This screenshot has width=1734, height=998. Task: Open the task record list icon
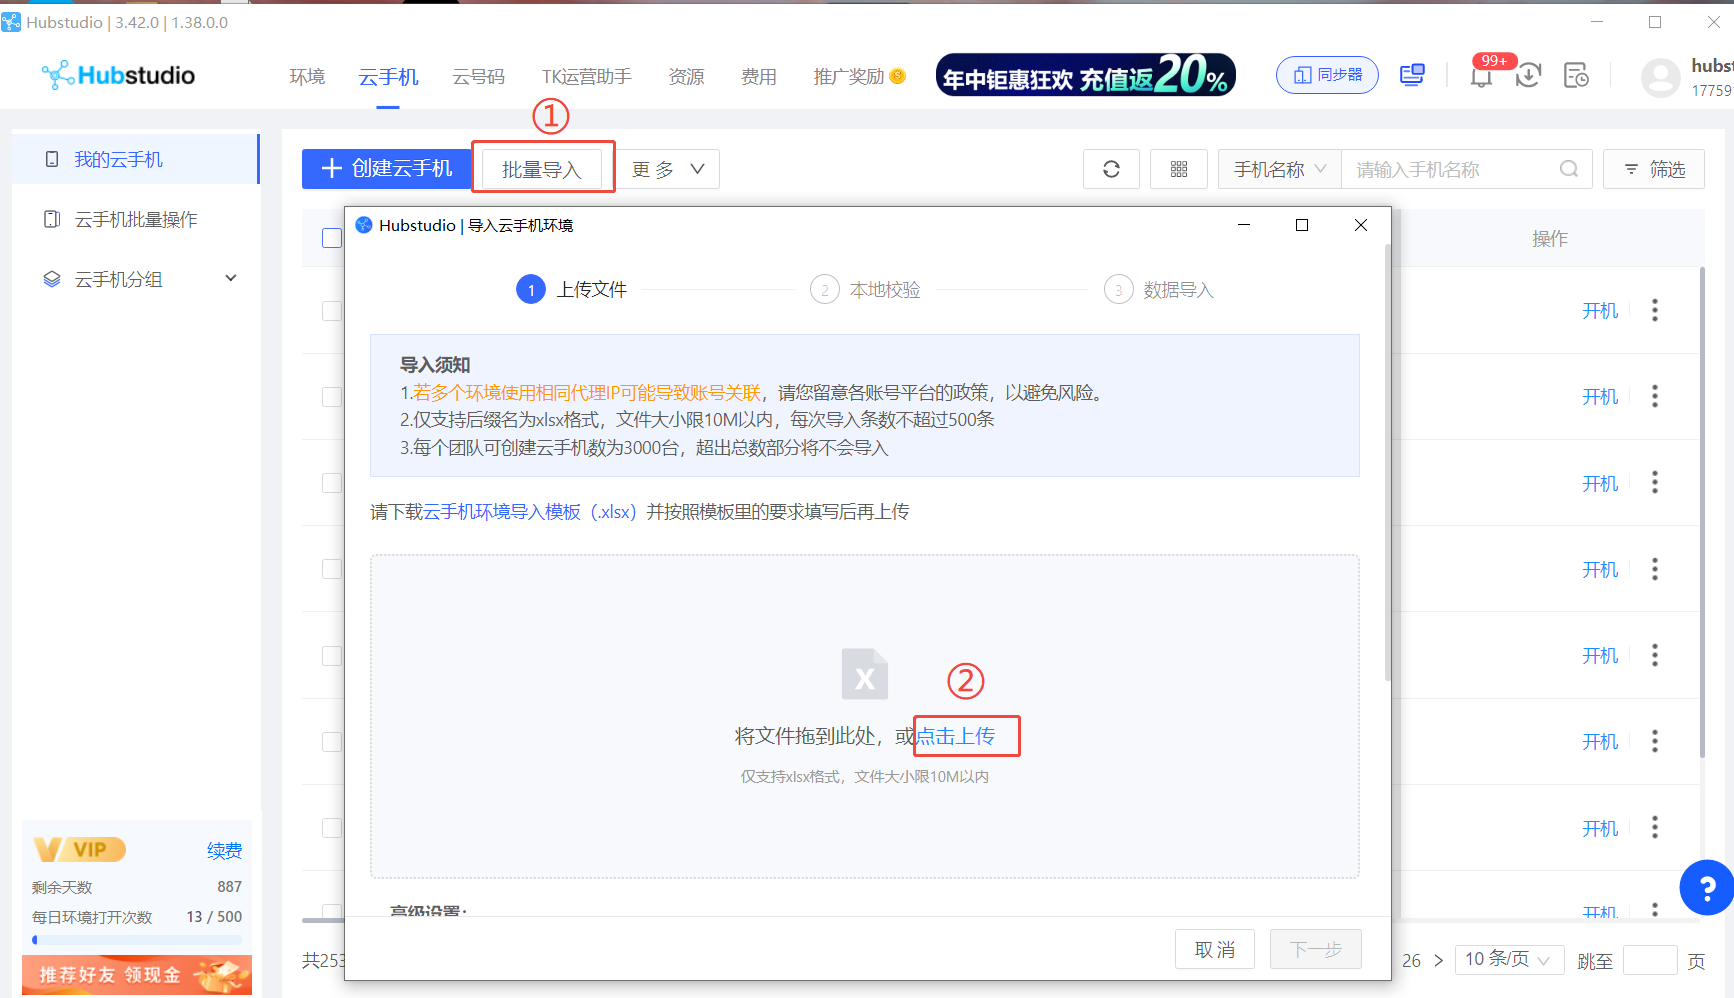click(x=1576, y=76)
